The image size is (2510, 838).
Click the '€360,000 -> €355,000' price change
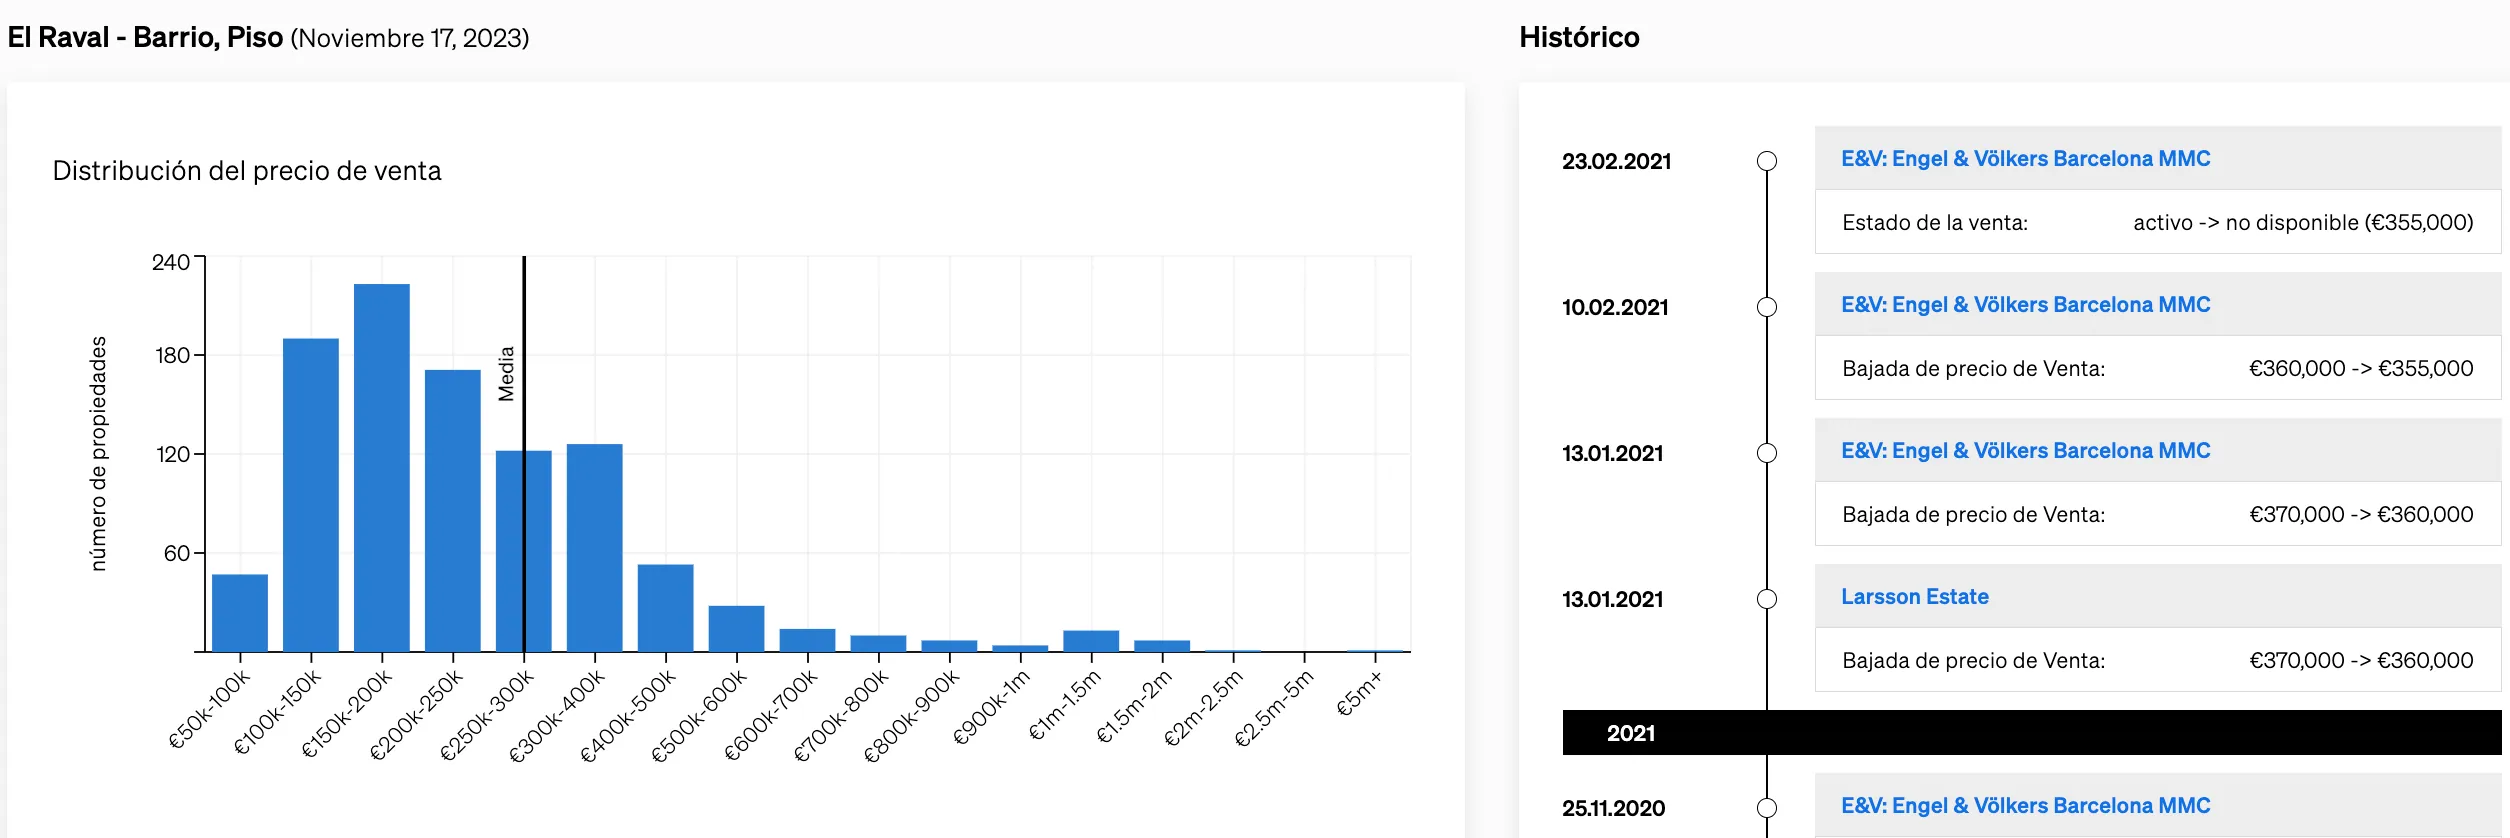[2361, 369]
